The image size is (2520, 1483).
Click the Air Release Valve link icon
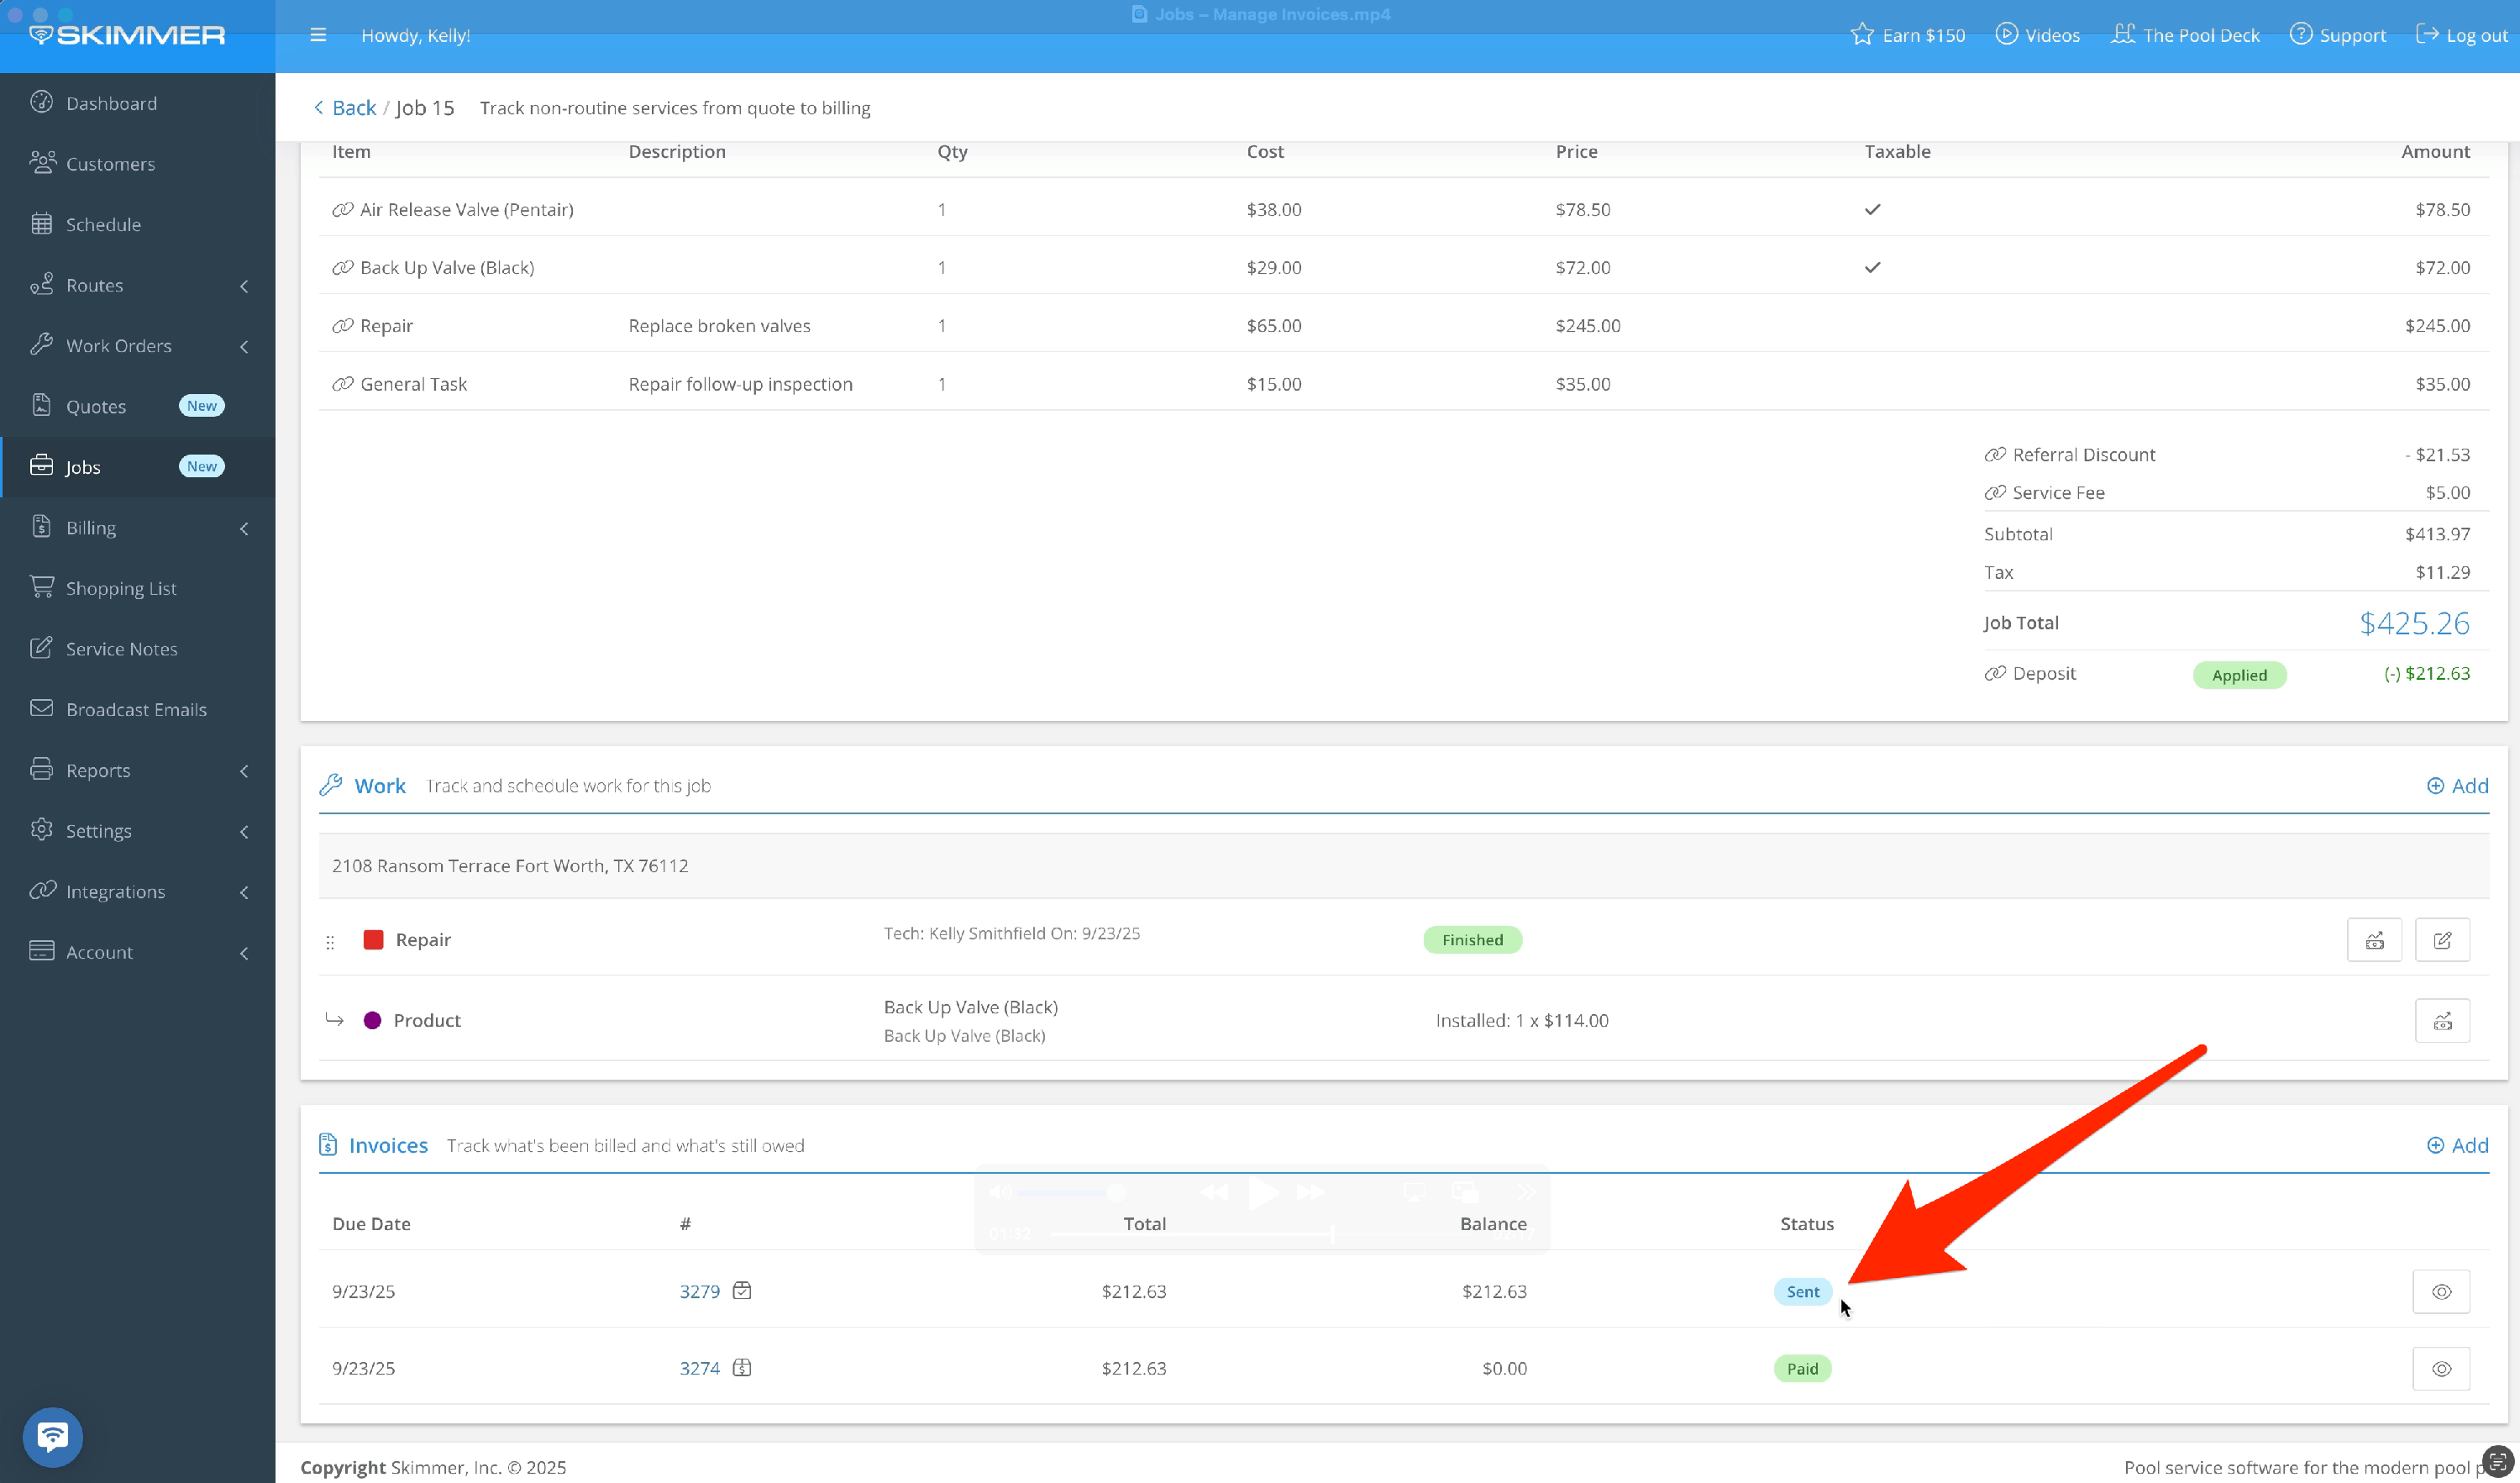tap(343, 210)
